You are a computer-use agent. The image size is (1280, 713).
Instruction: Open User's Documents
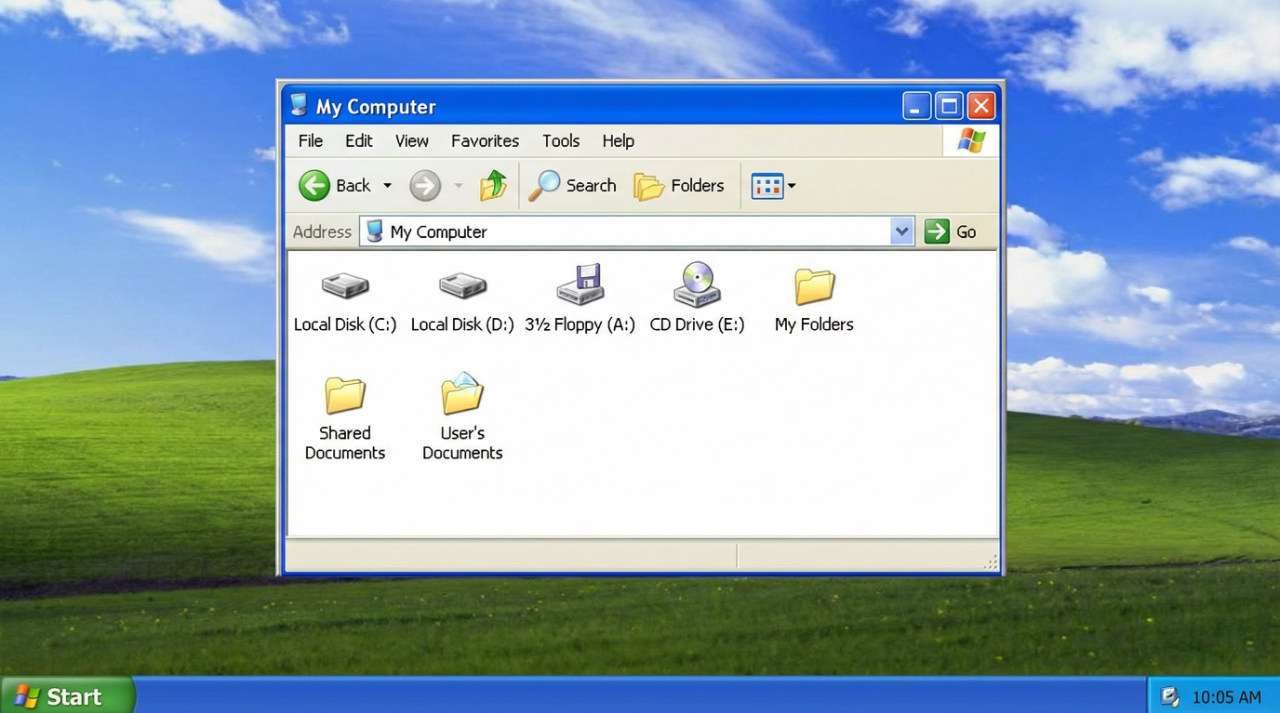click(x=462, y=400)
